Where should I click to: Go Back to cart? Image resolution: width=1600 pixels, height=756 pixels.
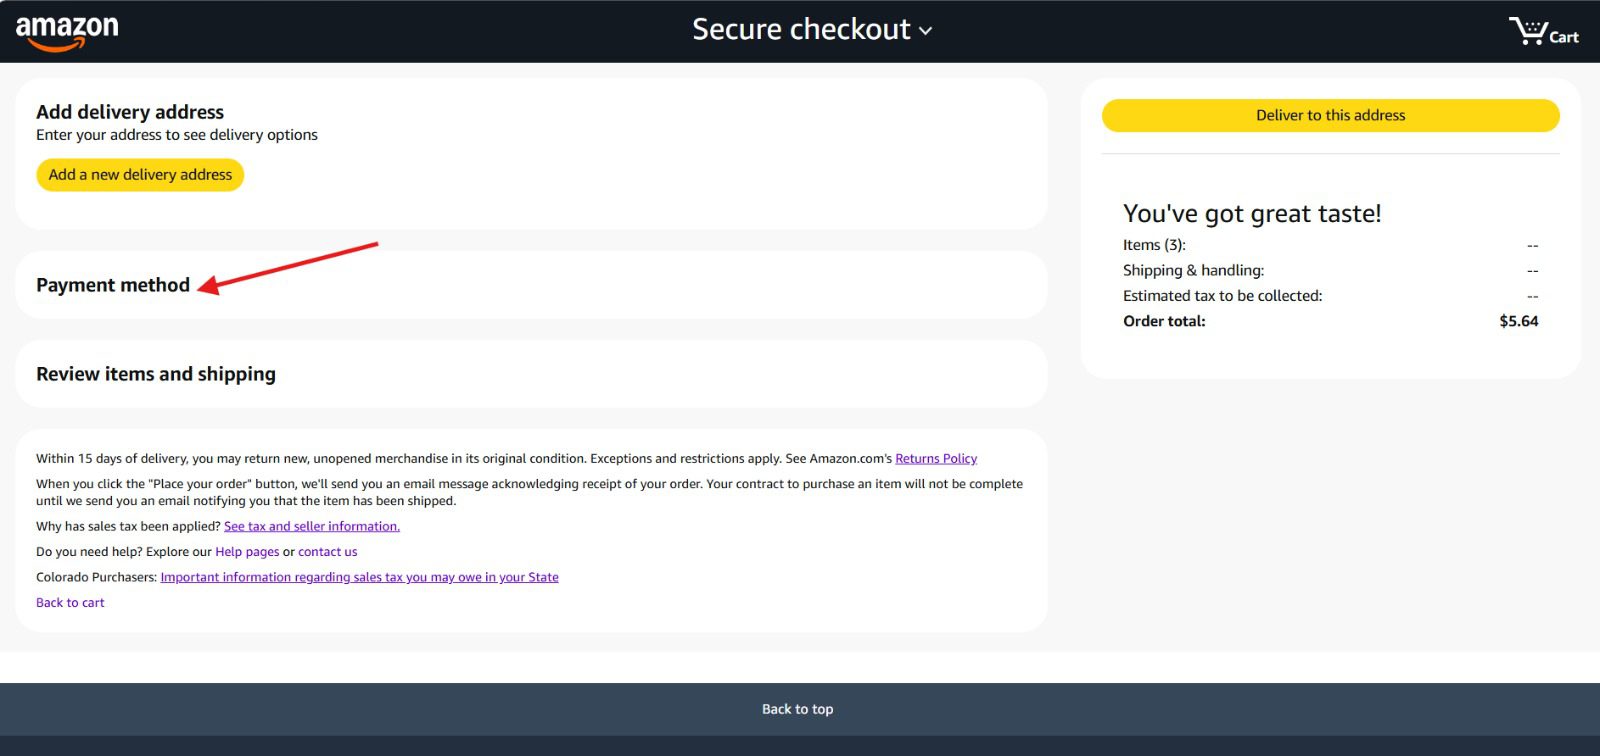[x=70, y=602]
